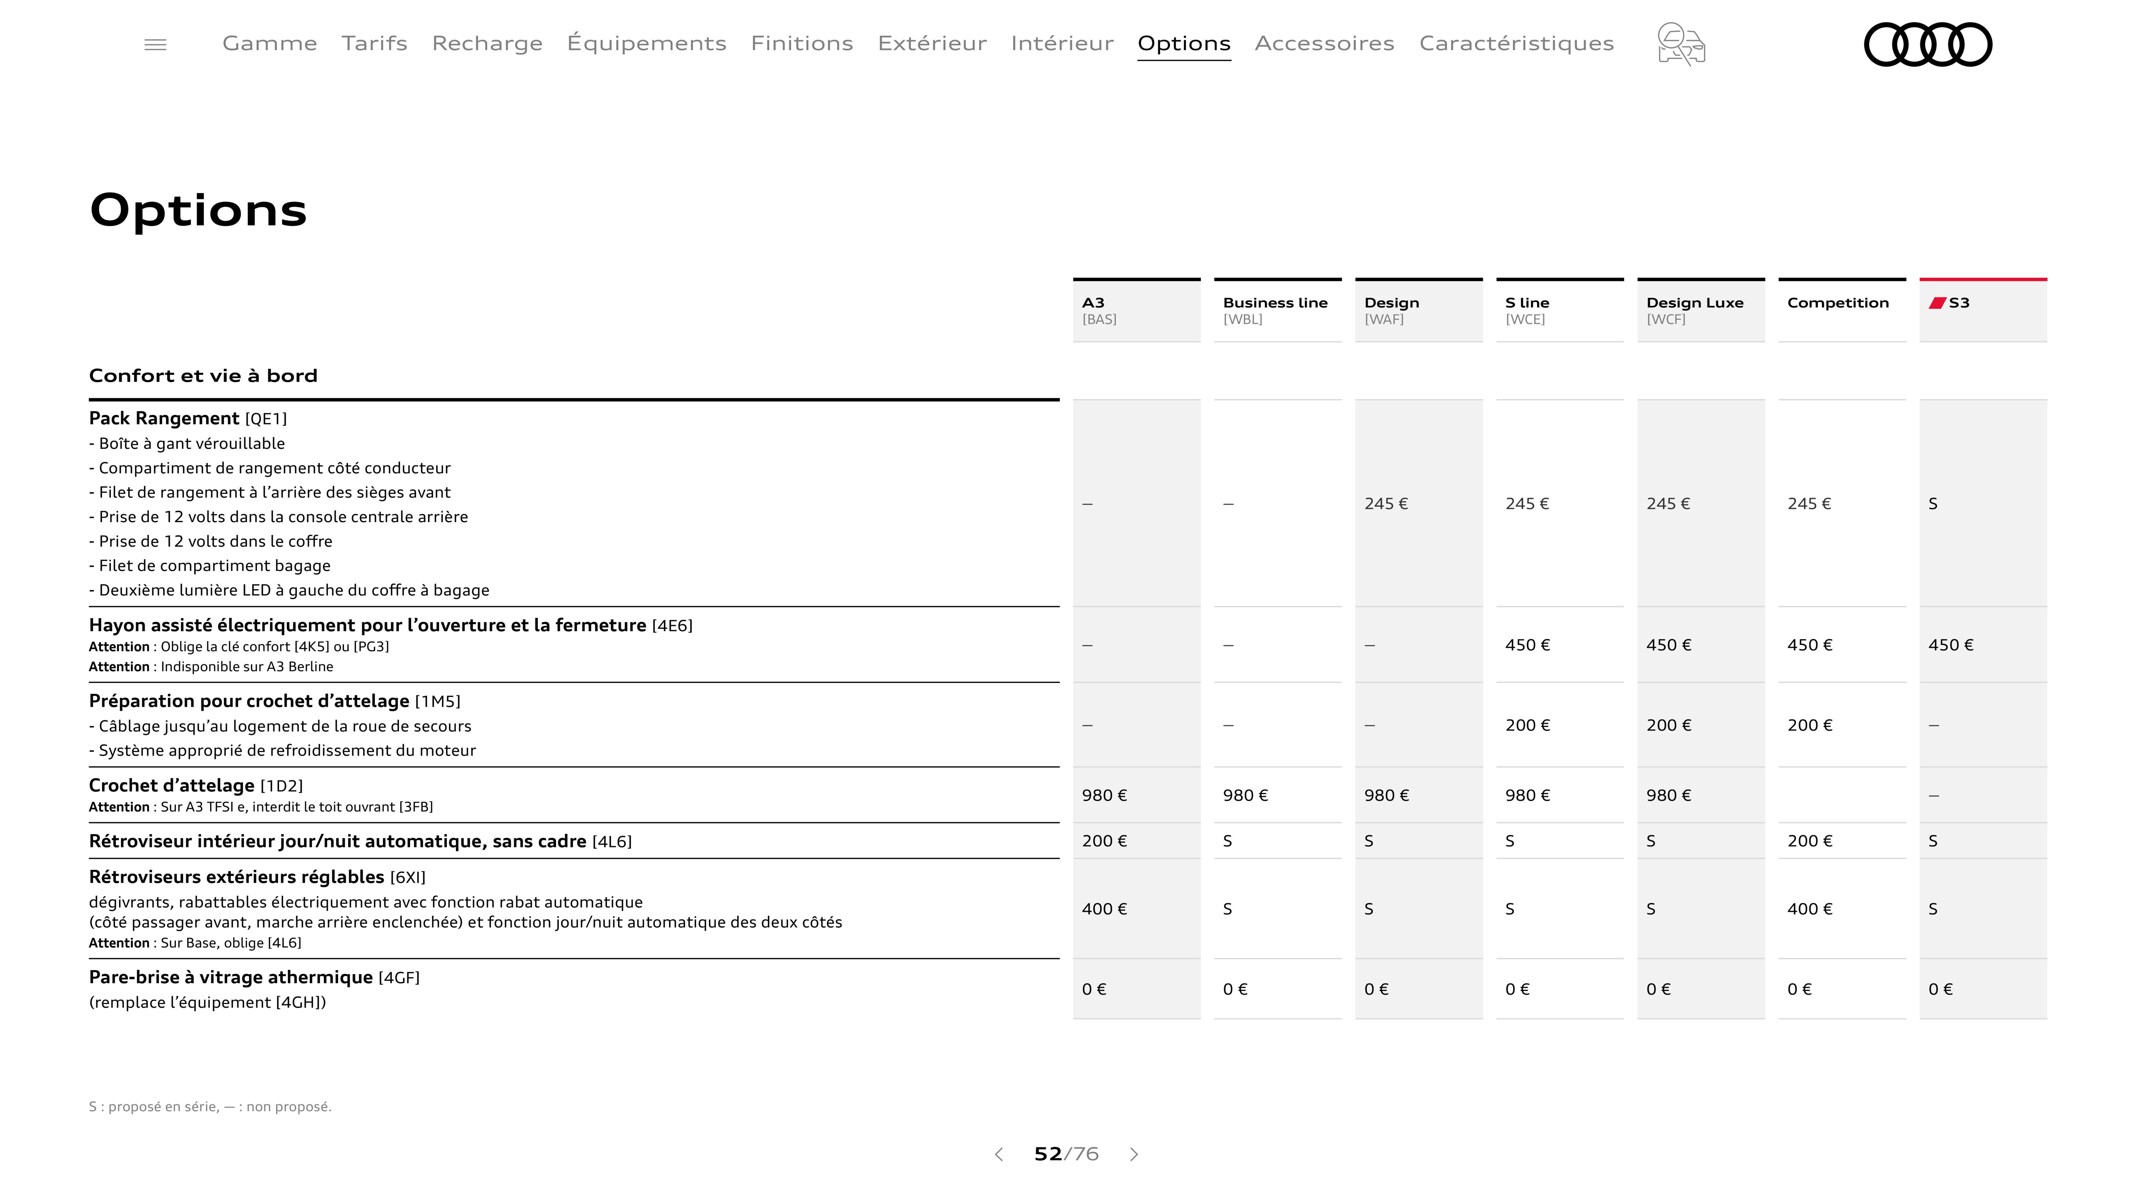Click 'Boîte à gant vérouillable' line
Image resolution: width=2133 pixels, height=1200 pixels.
[187, 444]
